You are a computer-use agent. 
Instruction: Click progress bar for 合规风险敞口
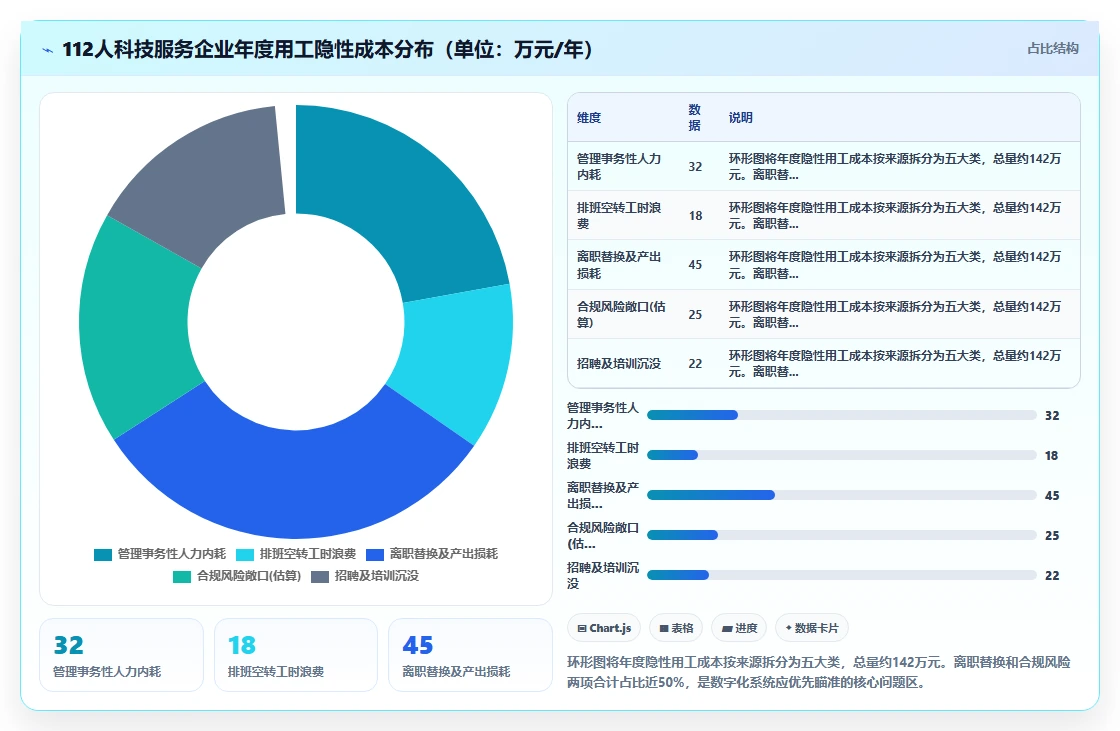tap(841, 535)
